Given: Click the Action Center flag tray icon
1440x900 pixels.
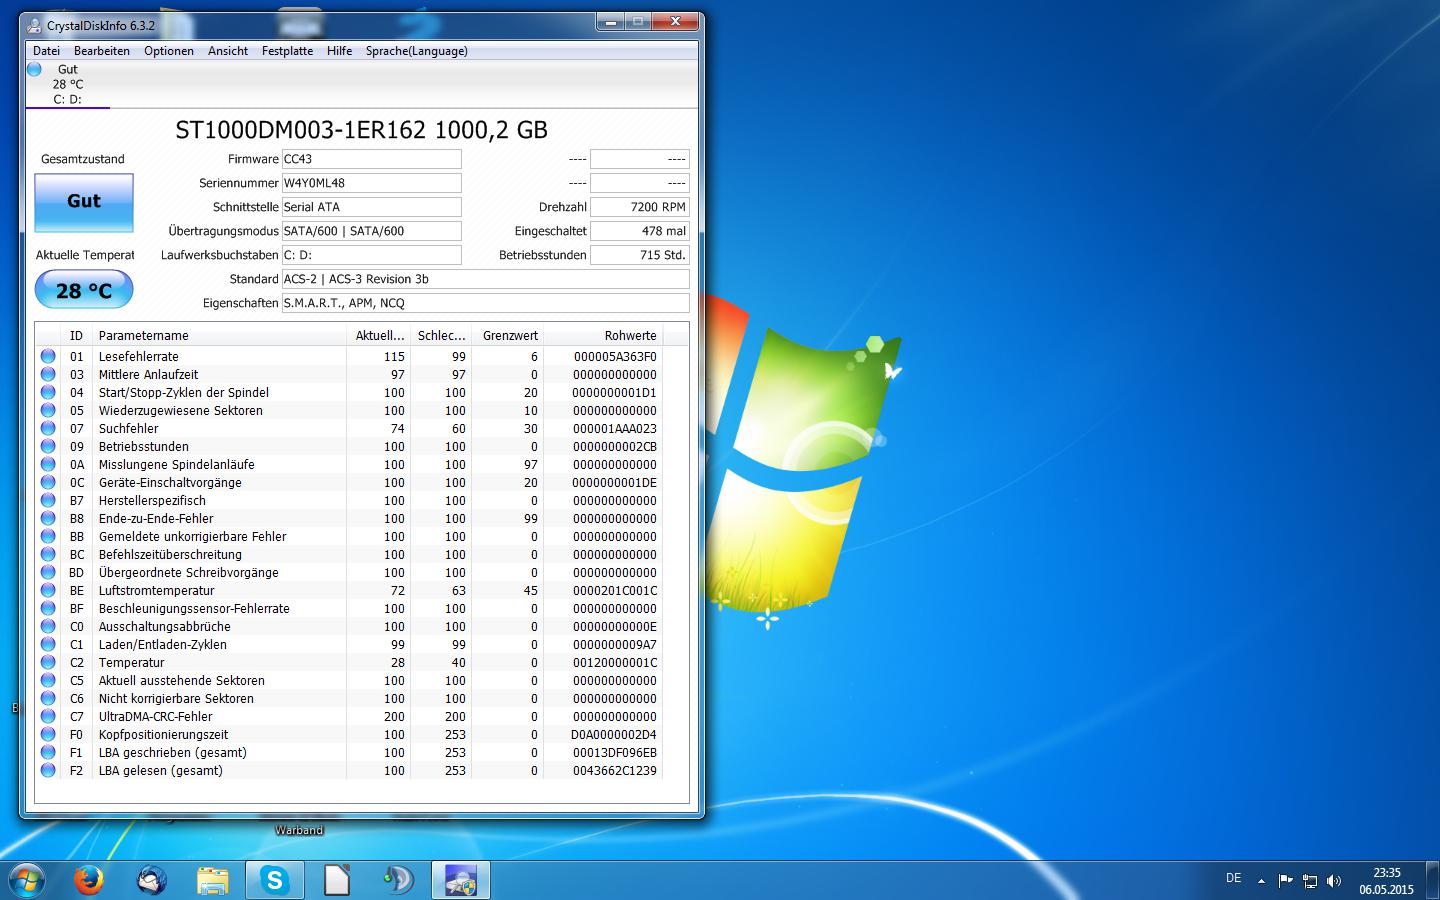Looking at the screenshot, I should (1285, 881).
